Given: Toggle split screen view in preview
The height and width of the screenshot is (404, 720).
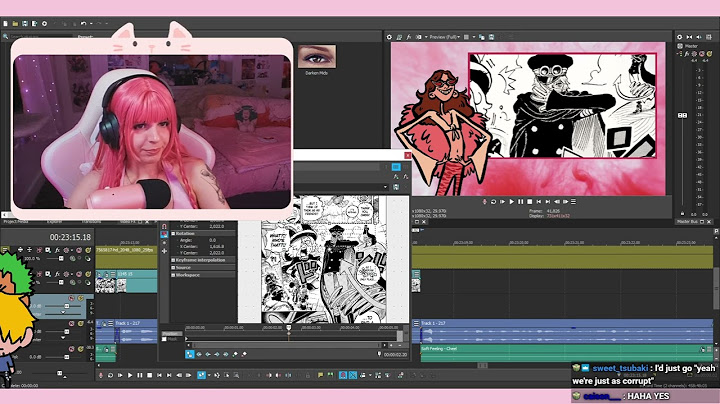Looking at the screenshot, I should tap(418, 37).
